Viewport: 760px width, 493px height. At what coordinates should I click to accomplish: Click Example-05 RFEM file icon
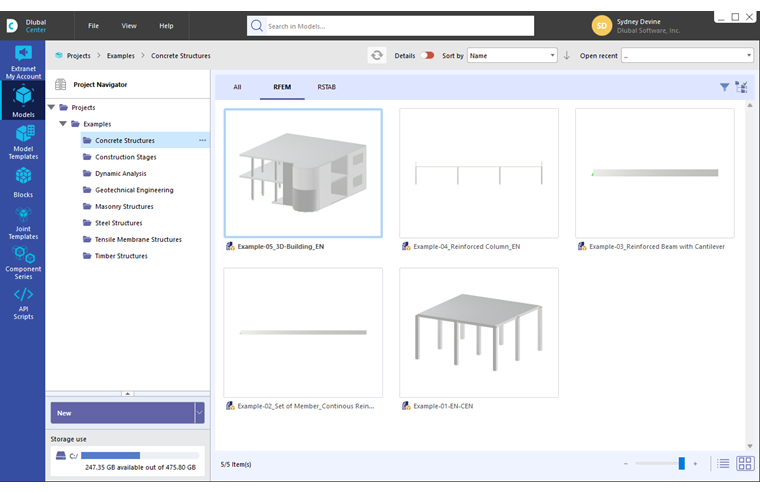coord(230,246)
